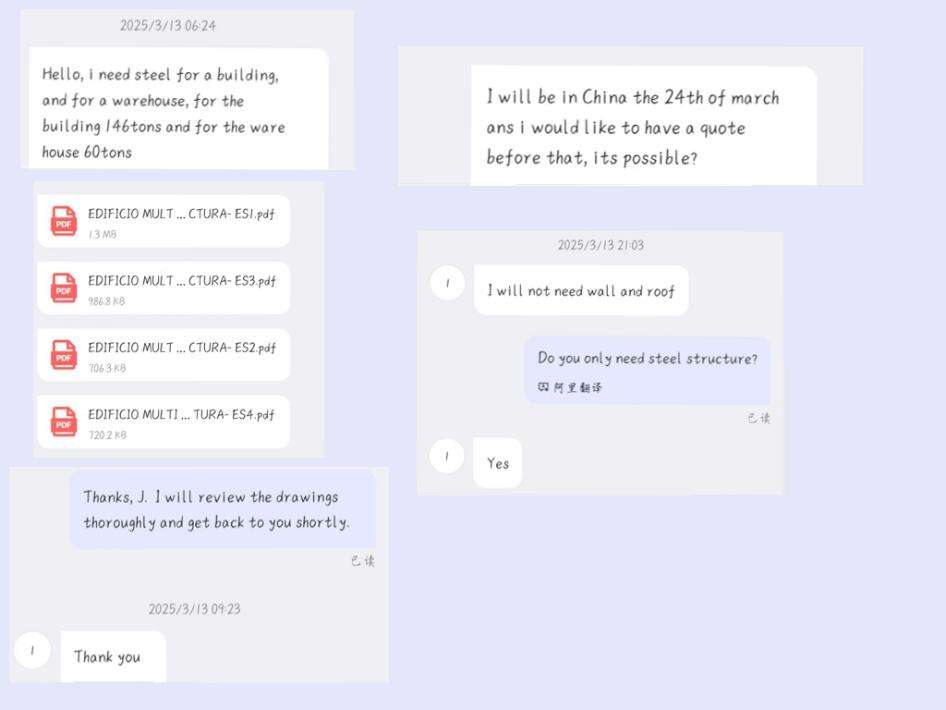Click the 2025/3/13 21:03 timestamp
Image resolution: width=946 pixels, height=710 pixels.
[600, 245]
